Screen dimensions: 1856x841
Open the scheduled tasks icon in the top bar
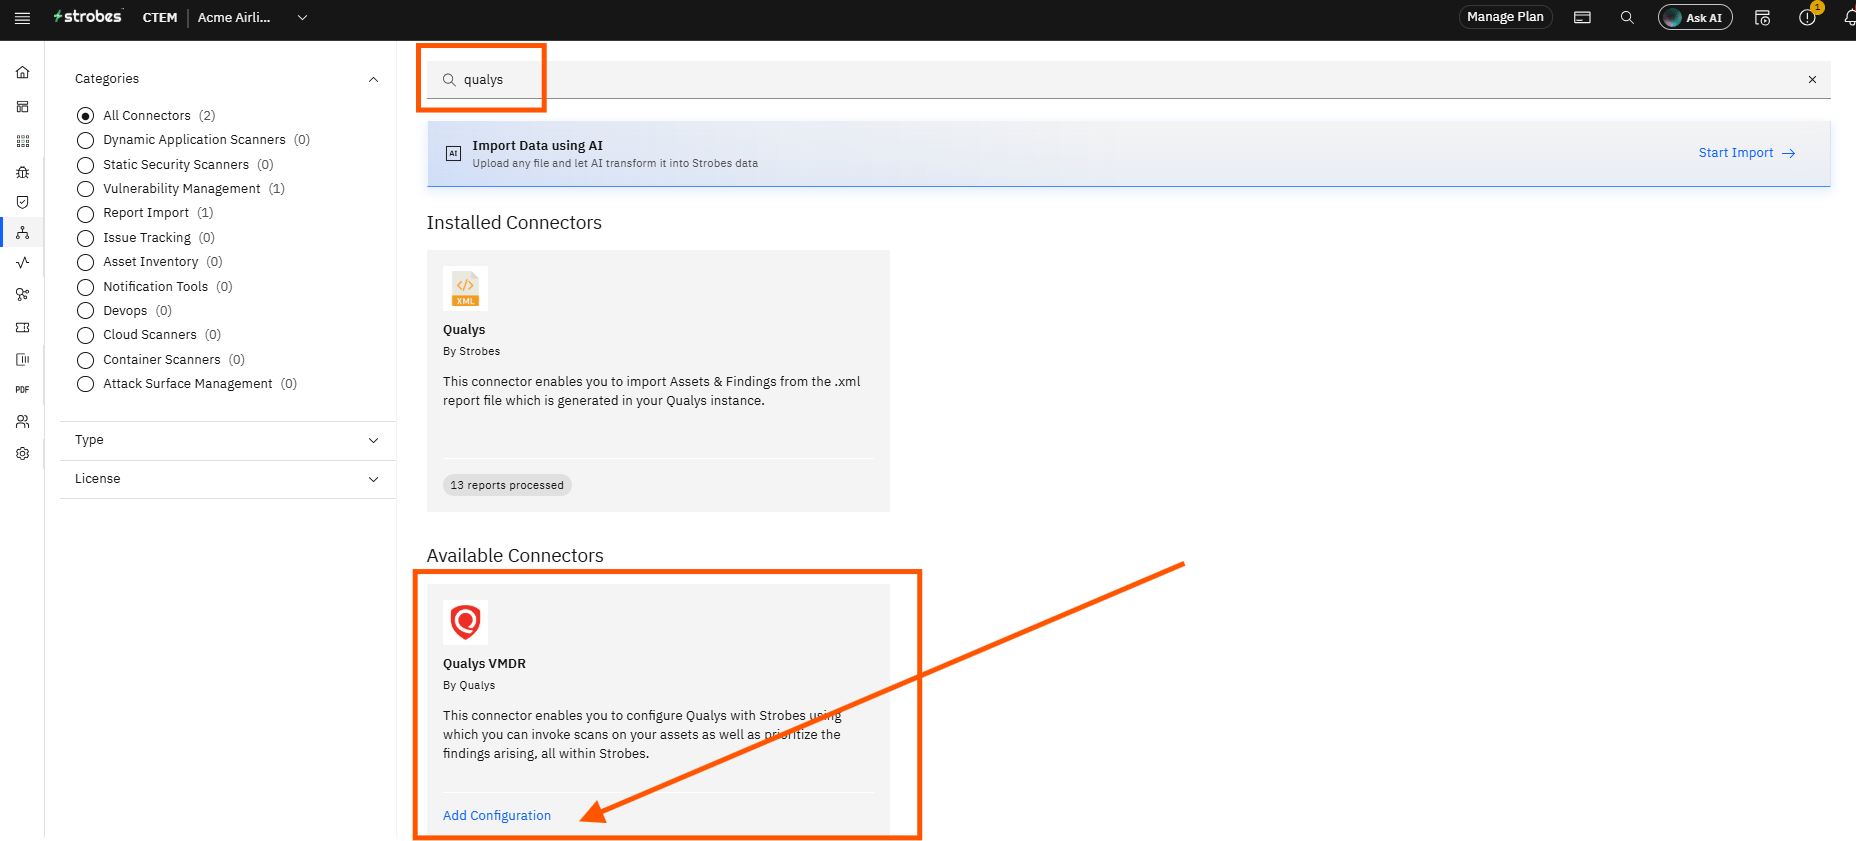point(1762,18)
